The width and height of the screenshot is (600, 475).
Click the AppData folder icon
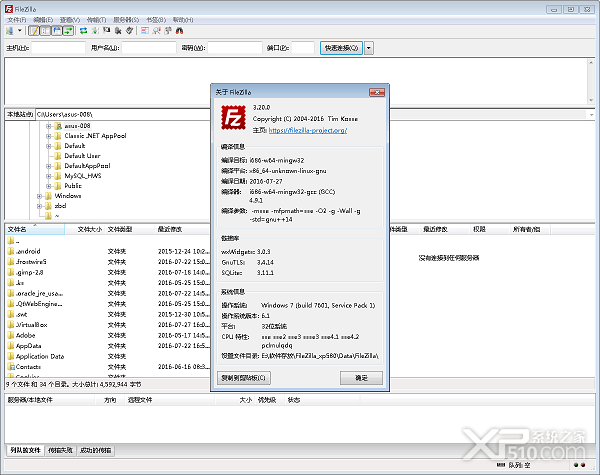(x=11, y=346)
